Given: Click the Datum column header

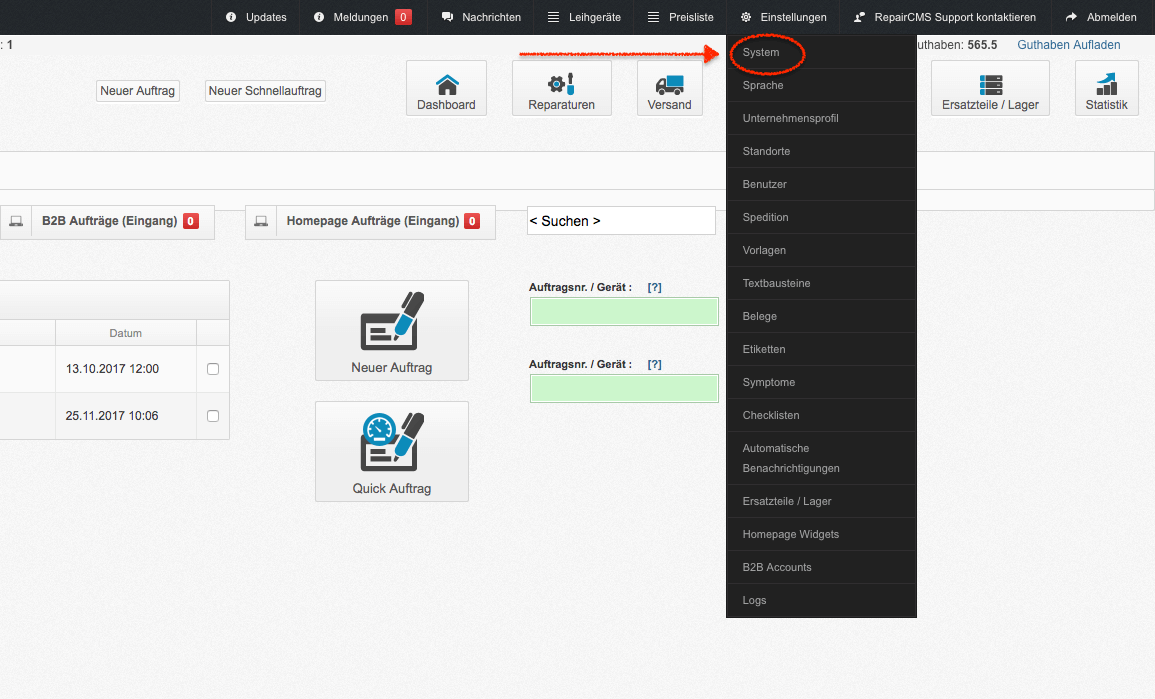Looking at the screenshot, I should [126, 333].
